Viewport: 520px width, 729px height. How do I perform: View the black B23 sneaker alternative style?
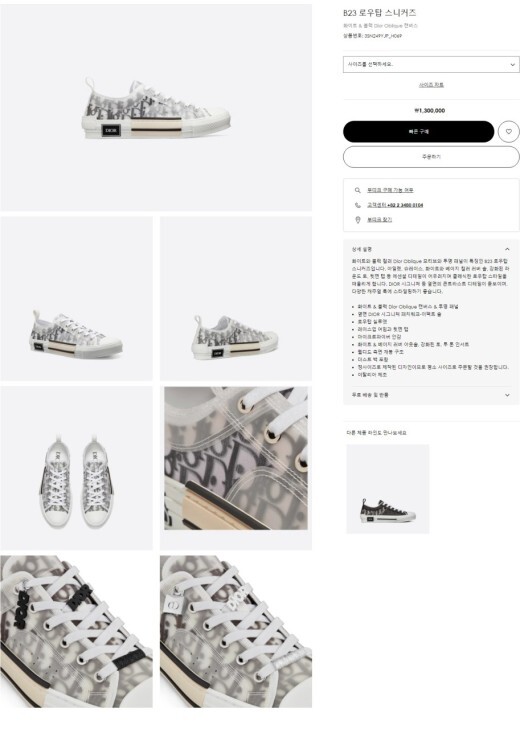click(x=388, y=489)
